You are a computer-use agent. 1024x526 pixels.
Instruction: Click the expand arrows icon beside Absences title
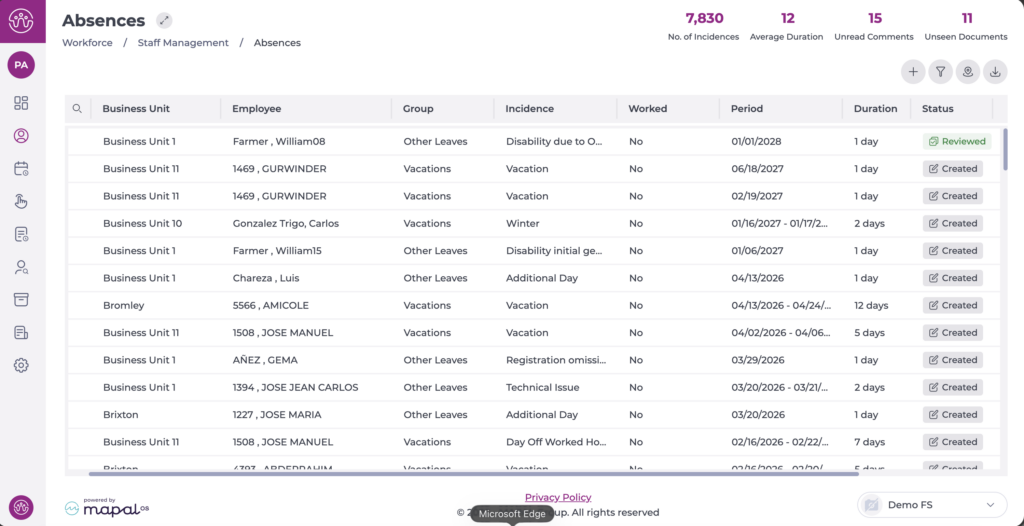pos(164,20)
